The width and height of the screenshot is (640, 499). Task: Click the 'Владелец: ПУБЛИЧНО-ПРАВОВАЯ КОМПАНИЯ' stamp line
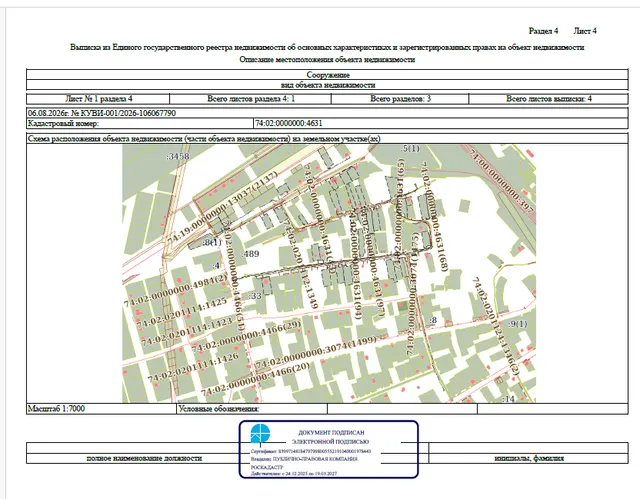pos(304,459)
